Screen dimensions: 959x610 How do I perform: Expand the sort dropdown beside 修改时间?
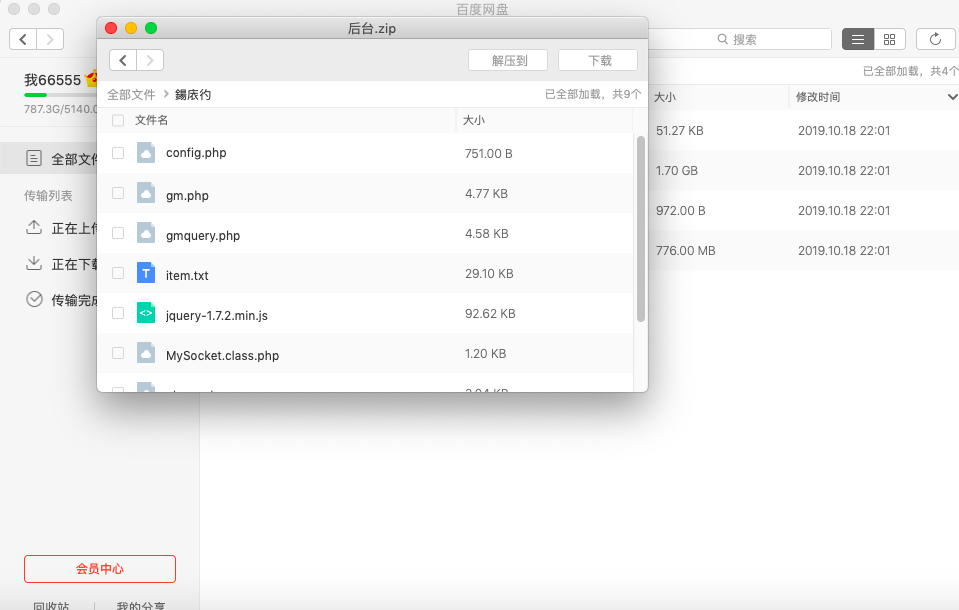[x=951, y=97]
